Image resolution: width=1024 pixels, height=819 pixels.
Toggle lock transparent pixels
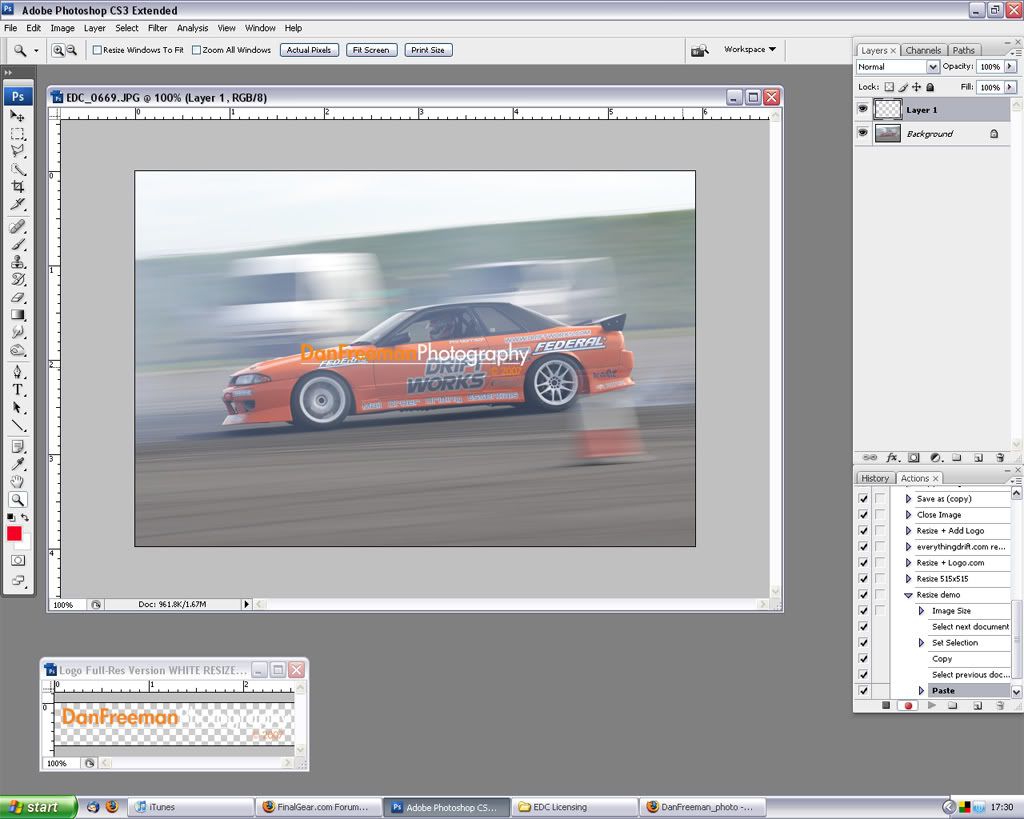(889, 87)
